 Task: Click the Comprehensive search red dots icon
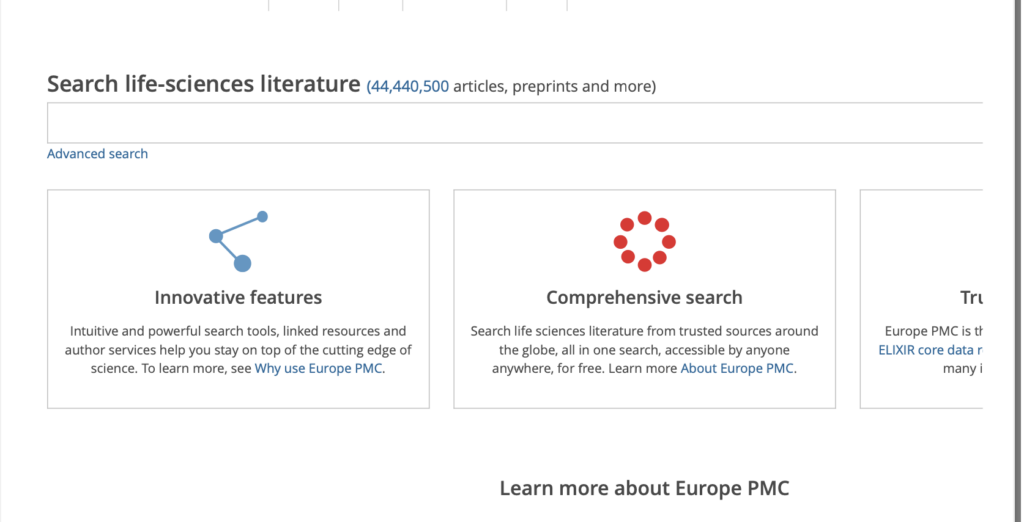click(x=644, y=241)
